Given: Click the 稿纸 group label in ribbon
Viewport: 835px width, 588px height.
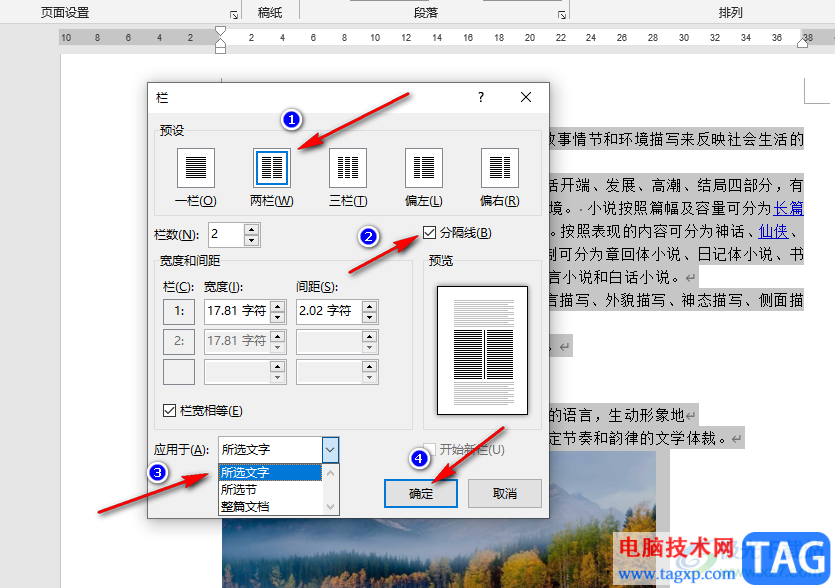Looking at the screenshot, I should point(270,13).
